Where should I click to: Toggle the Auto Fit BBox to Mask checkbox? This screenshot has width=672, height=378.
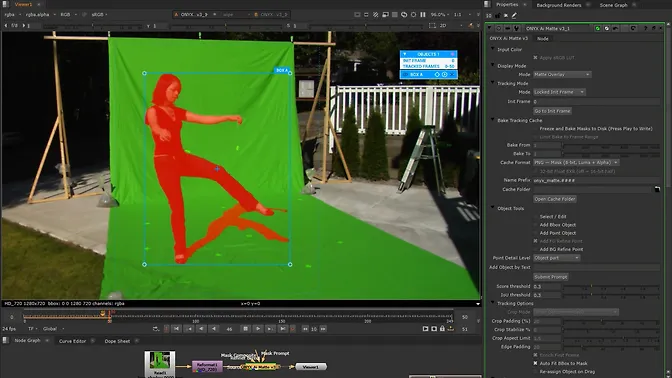[x=535, y=363]
